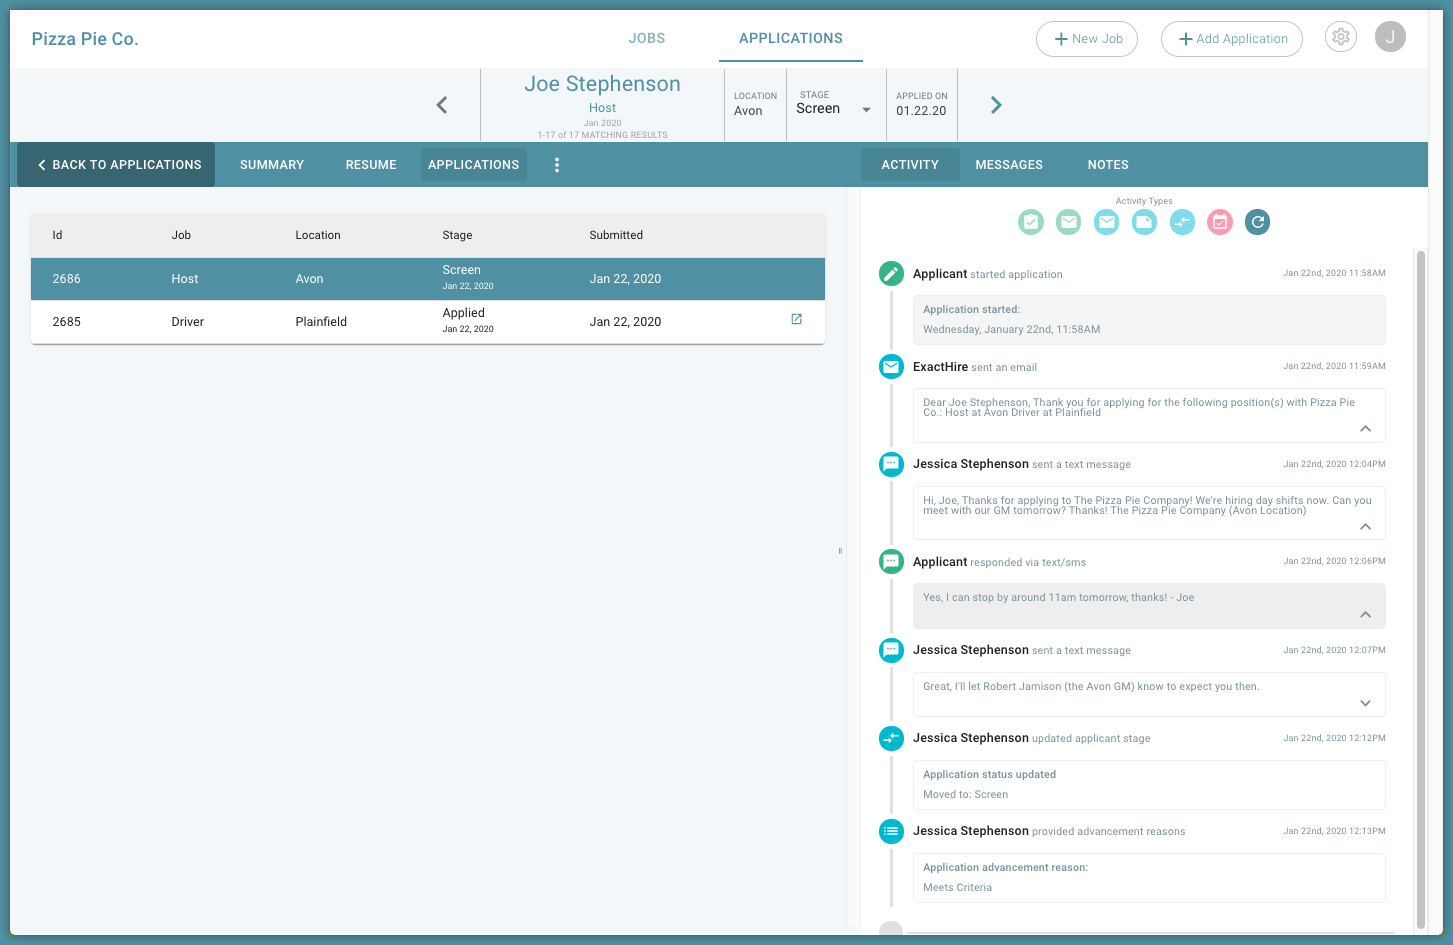Click the "Submitted" column header

pos(616,235)
